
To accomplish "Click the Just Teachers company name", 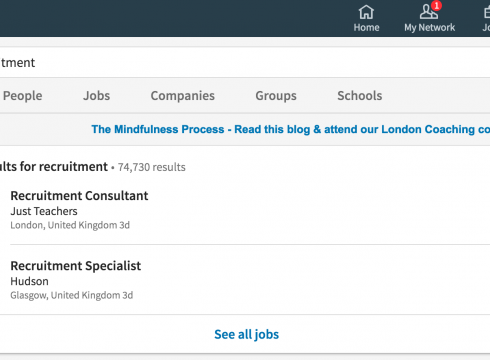I will (44, 211).
